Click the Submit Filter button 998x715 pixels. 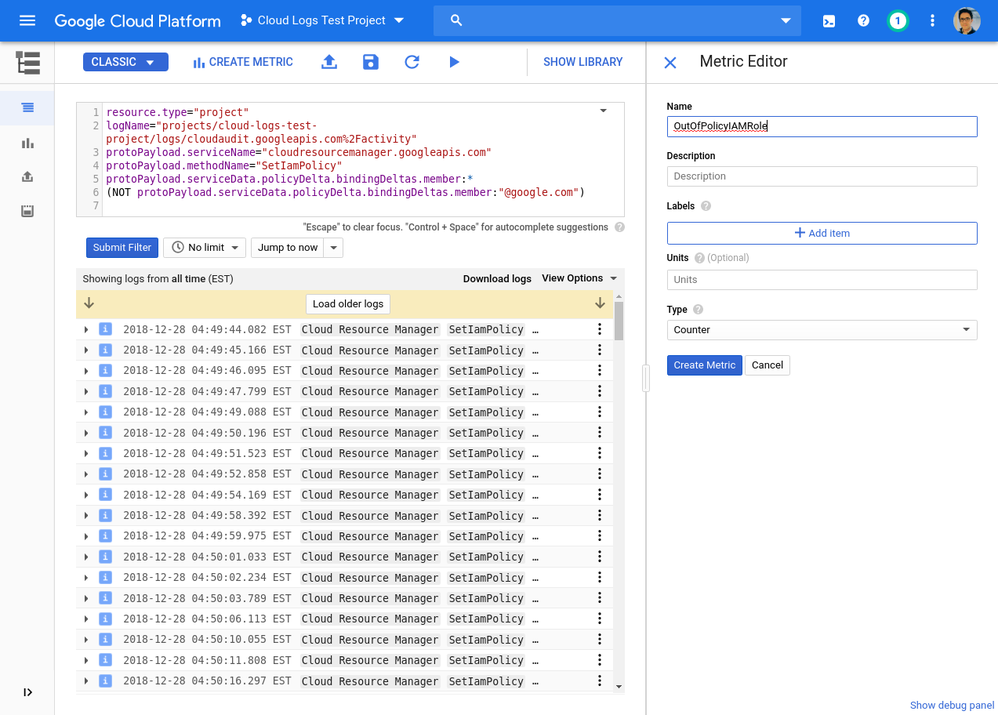coord(122,248)
